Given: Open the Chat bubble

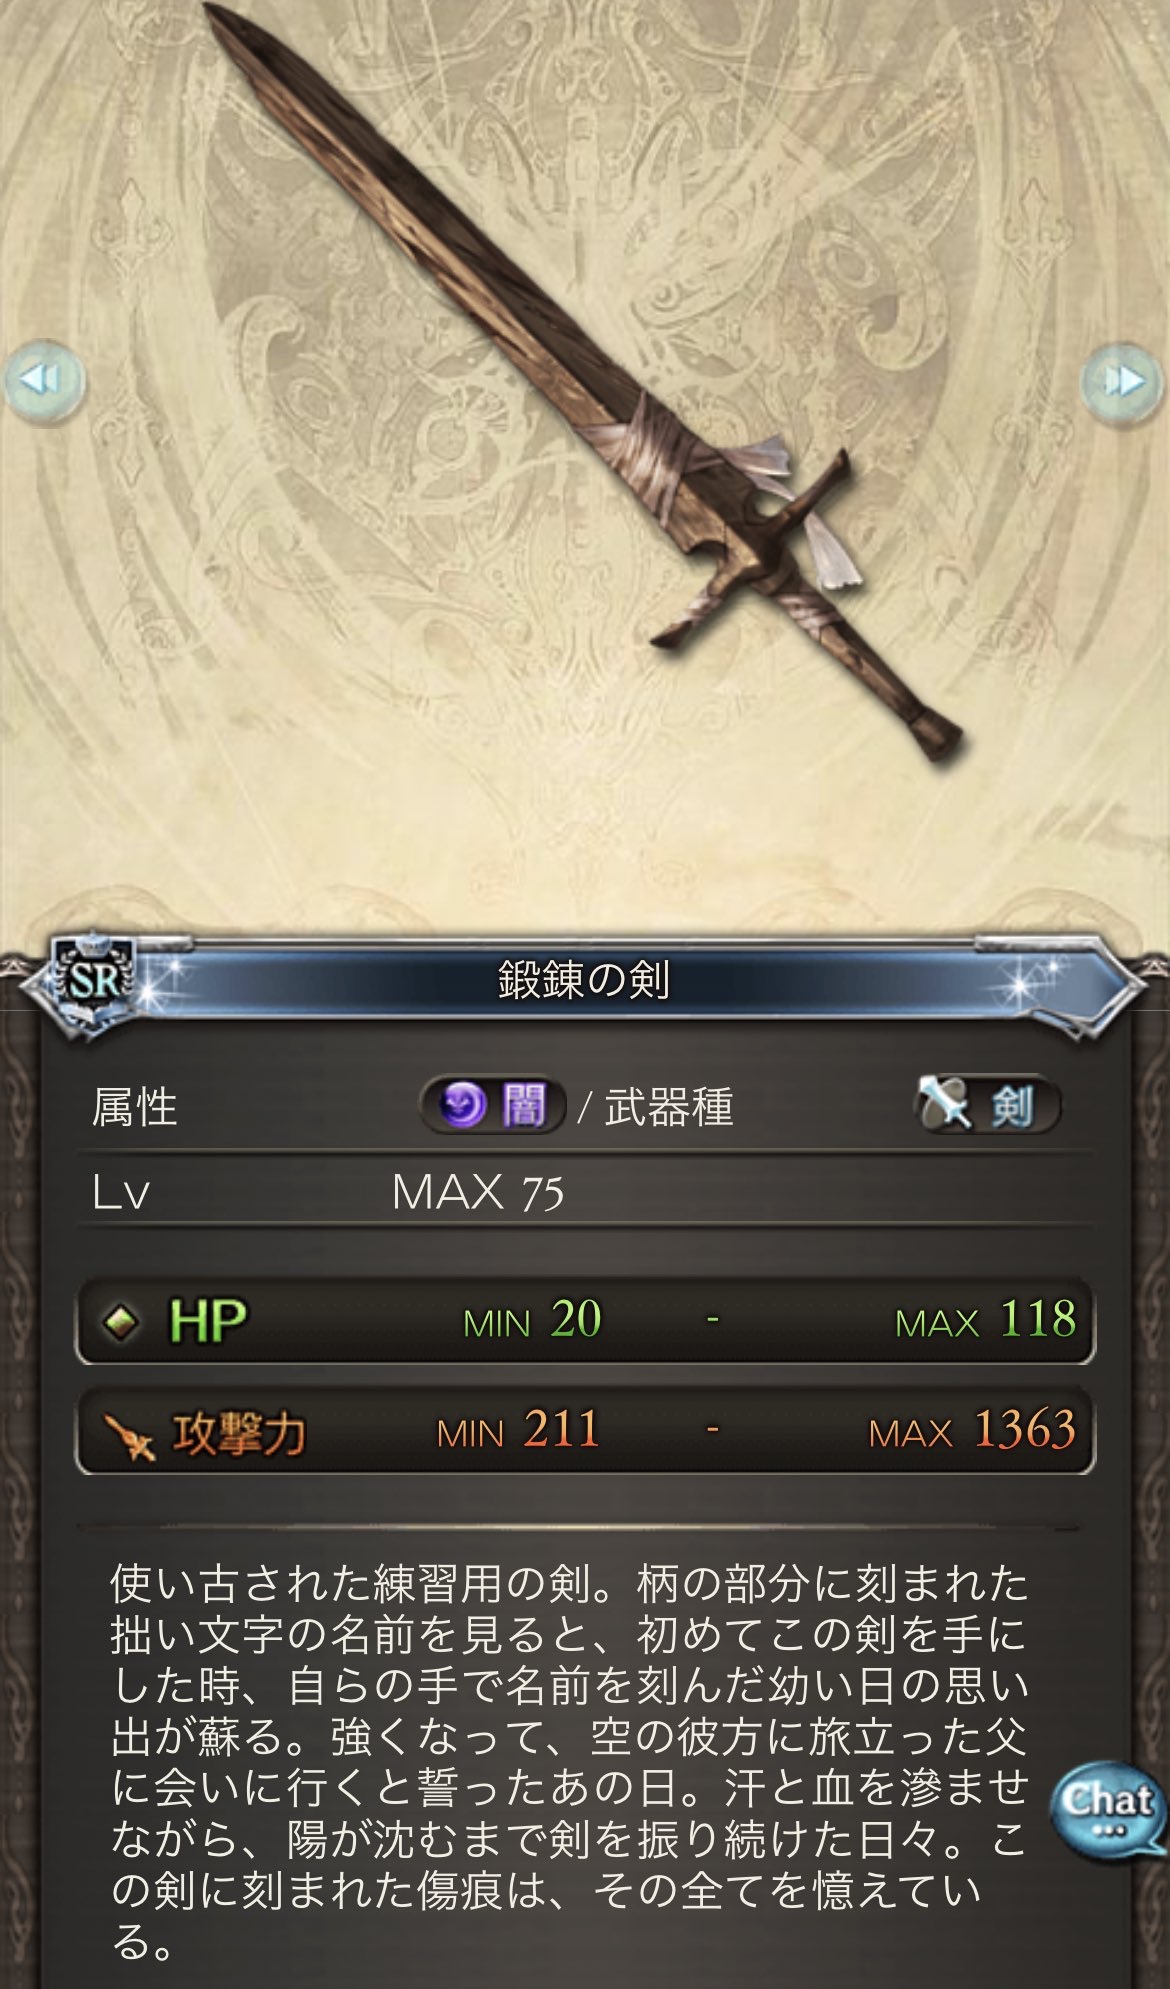Looking at the screenshot, I should click(x=1107, y=1810).
